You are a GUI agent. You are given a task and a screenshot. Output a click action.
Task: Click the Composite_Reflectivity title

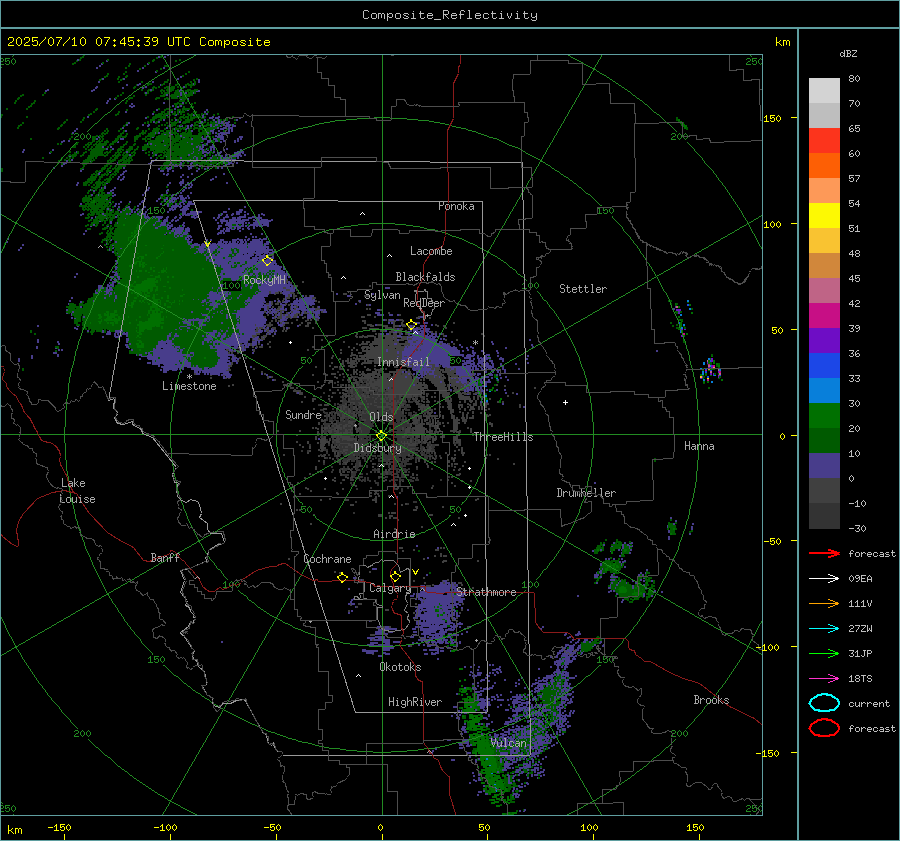click(x=450, y=15)
